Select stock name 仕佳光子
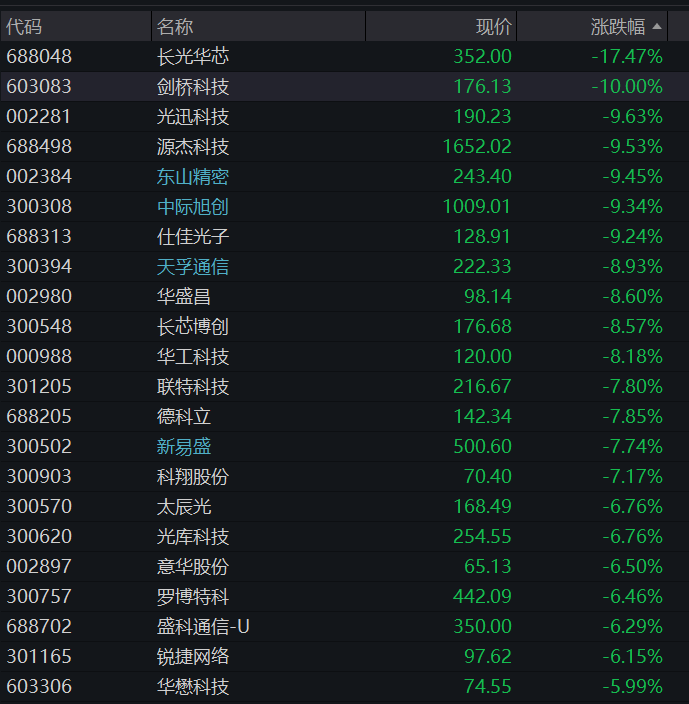Viewport: 689px width, 704px height. (193, 237)
